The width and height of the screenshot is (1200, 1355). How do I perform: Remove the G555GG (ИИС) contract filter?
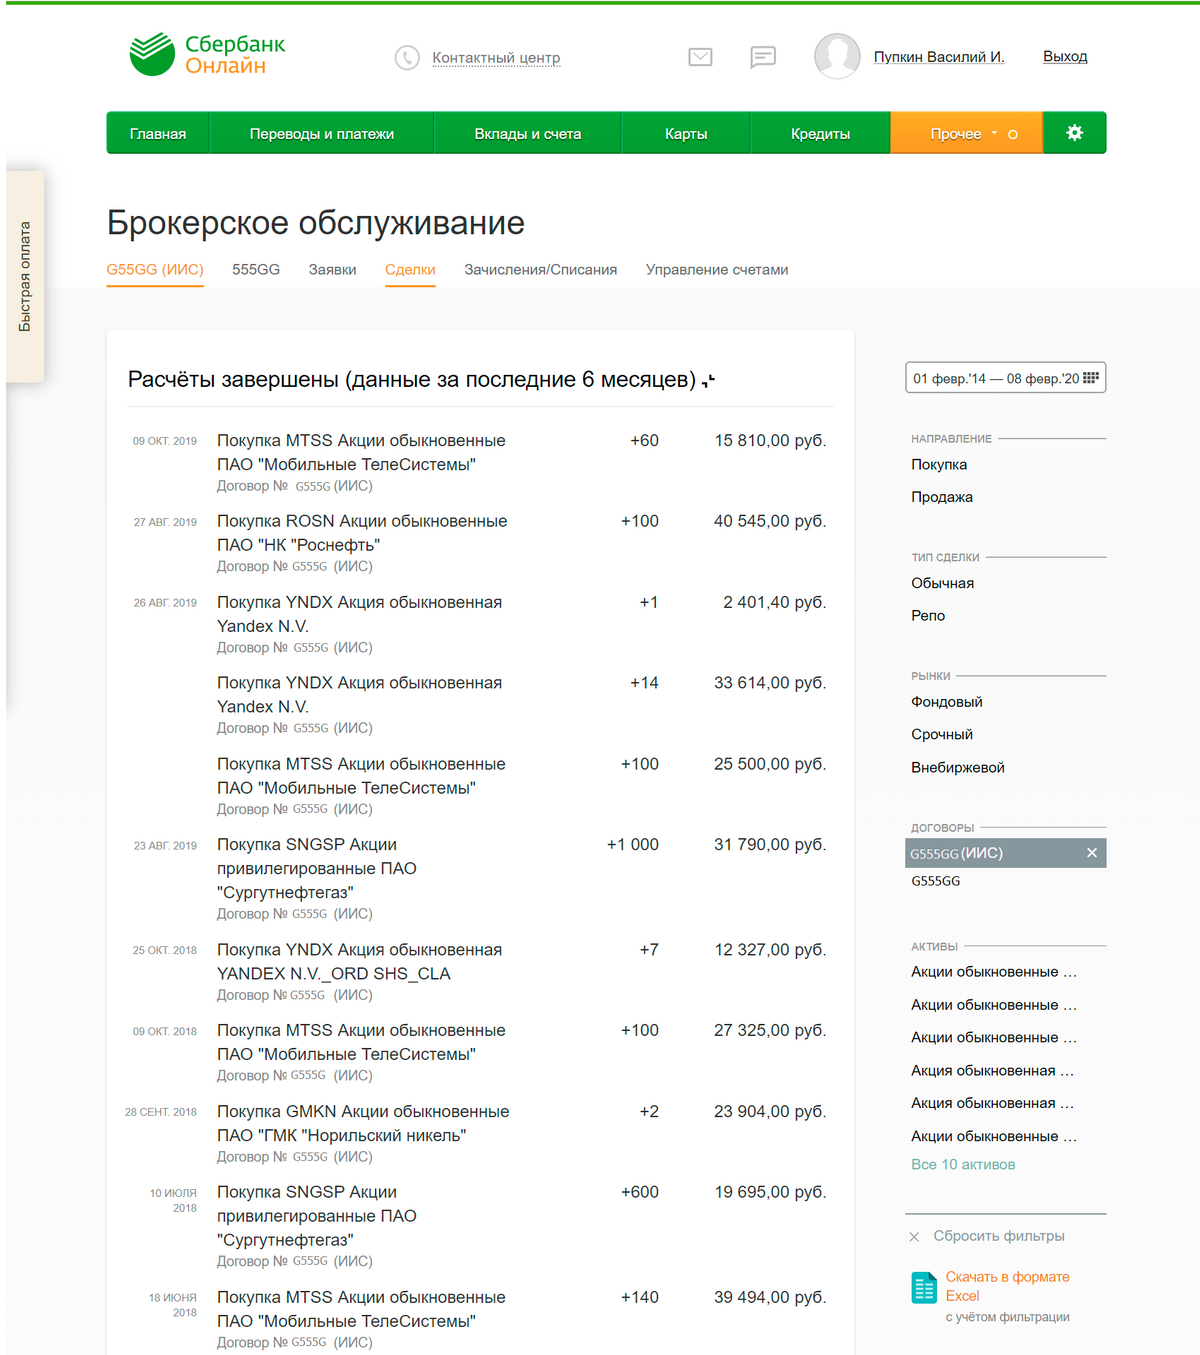click(1092, 853)
